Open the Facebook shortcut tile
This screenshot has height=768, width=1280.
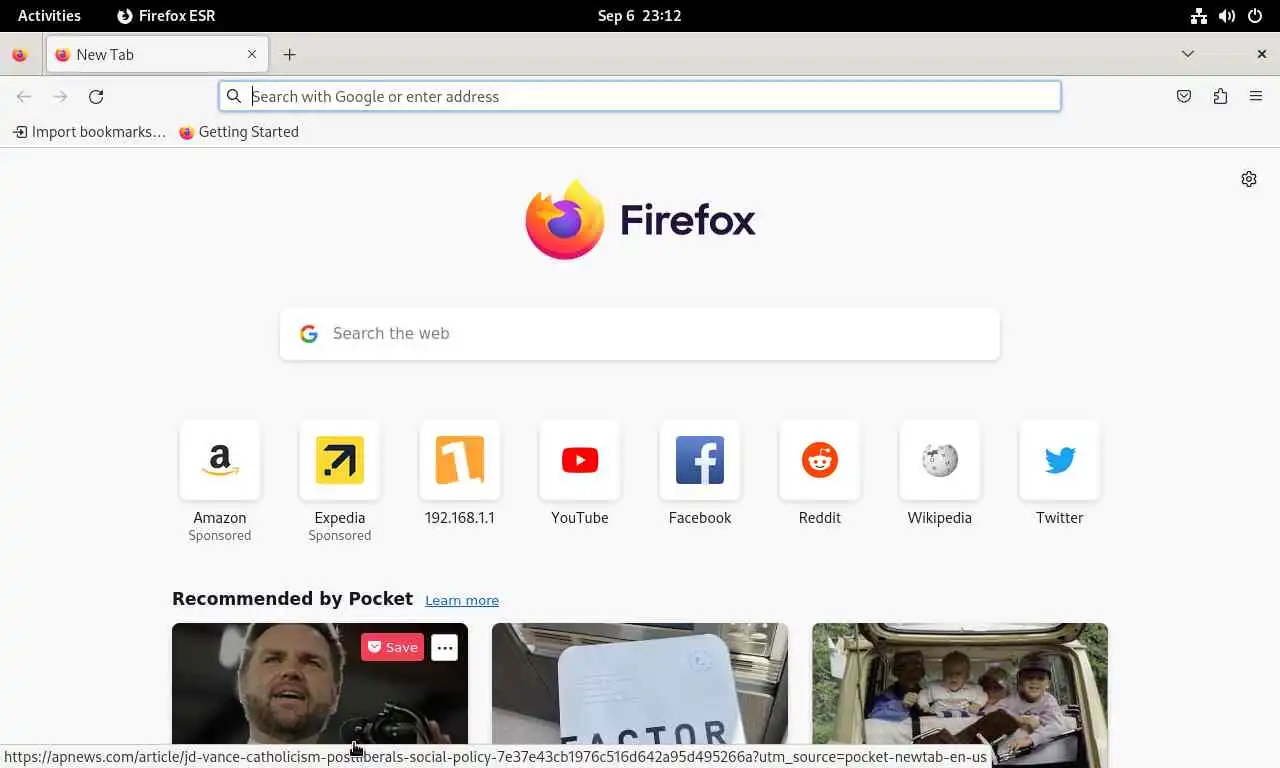(x=700, y=460)
